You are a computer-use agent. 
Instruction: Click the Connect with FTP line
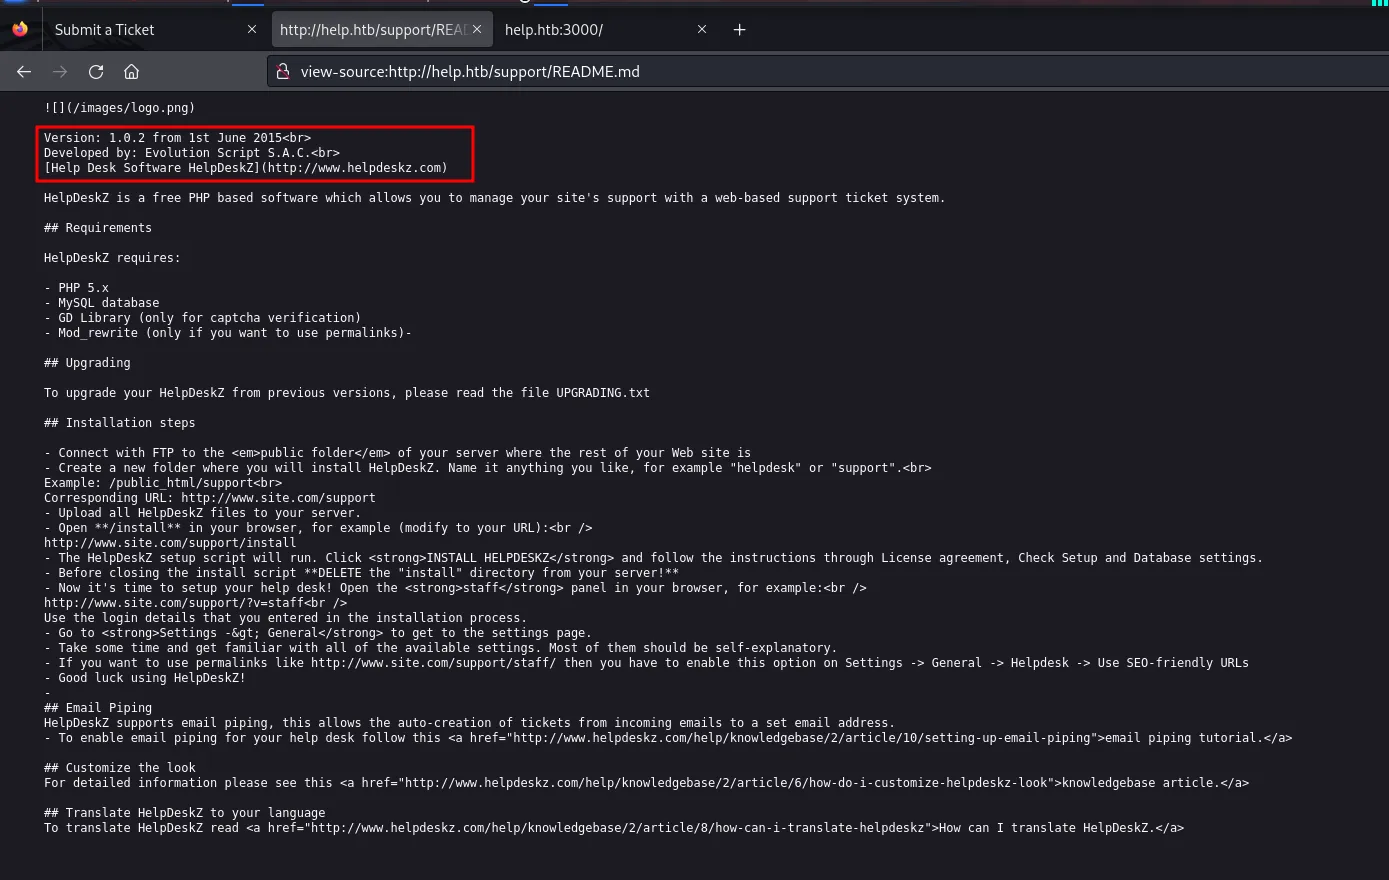[397, 453]
